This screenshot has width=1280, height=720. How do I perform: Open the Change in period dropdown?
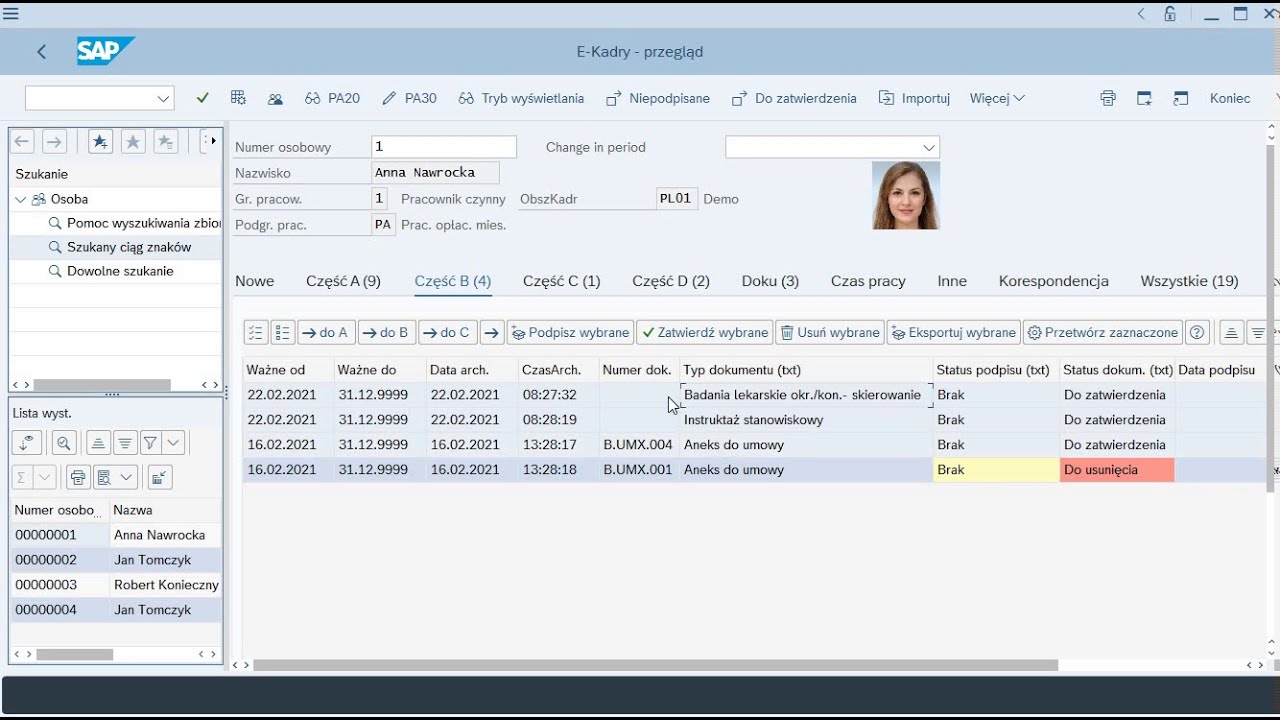(x=929, y=147)
